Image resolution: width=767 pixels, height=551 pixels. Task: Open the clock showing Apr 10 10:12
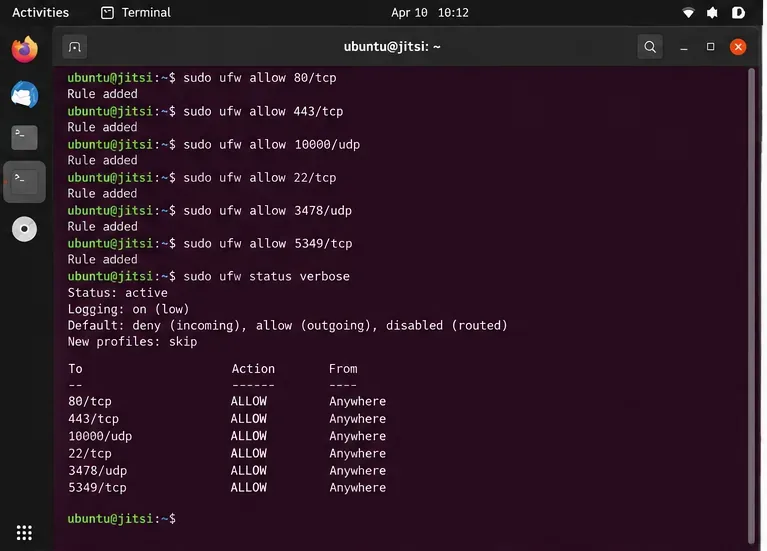point(429,13)
